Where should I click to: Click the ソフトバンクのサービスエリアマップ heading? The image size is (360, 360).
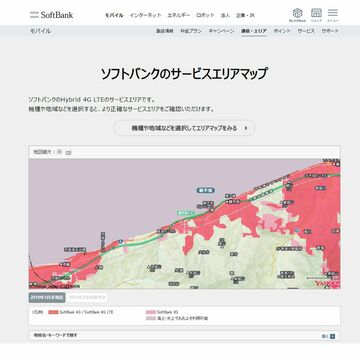coord(184,74)
